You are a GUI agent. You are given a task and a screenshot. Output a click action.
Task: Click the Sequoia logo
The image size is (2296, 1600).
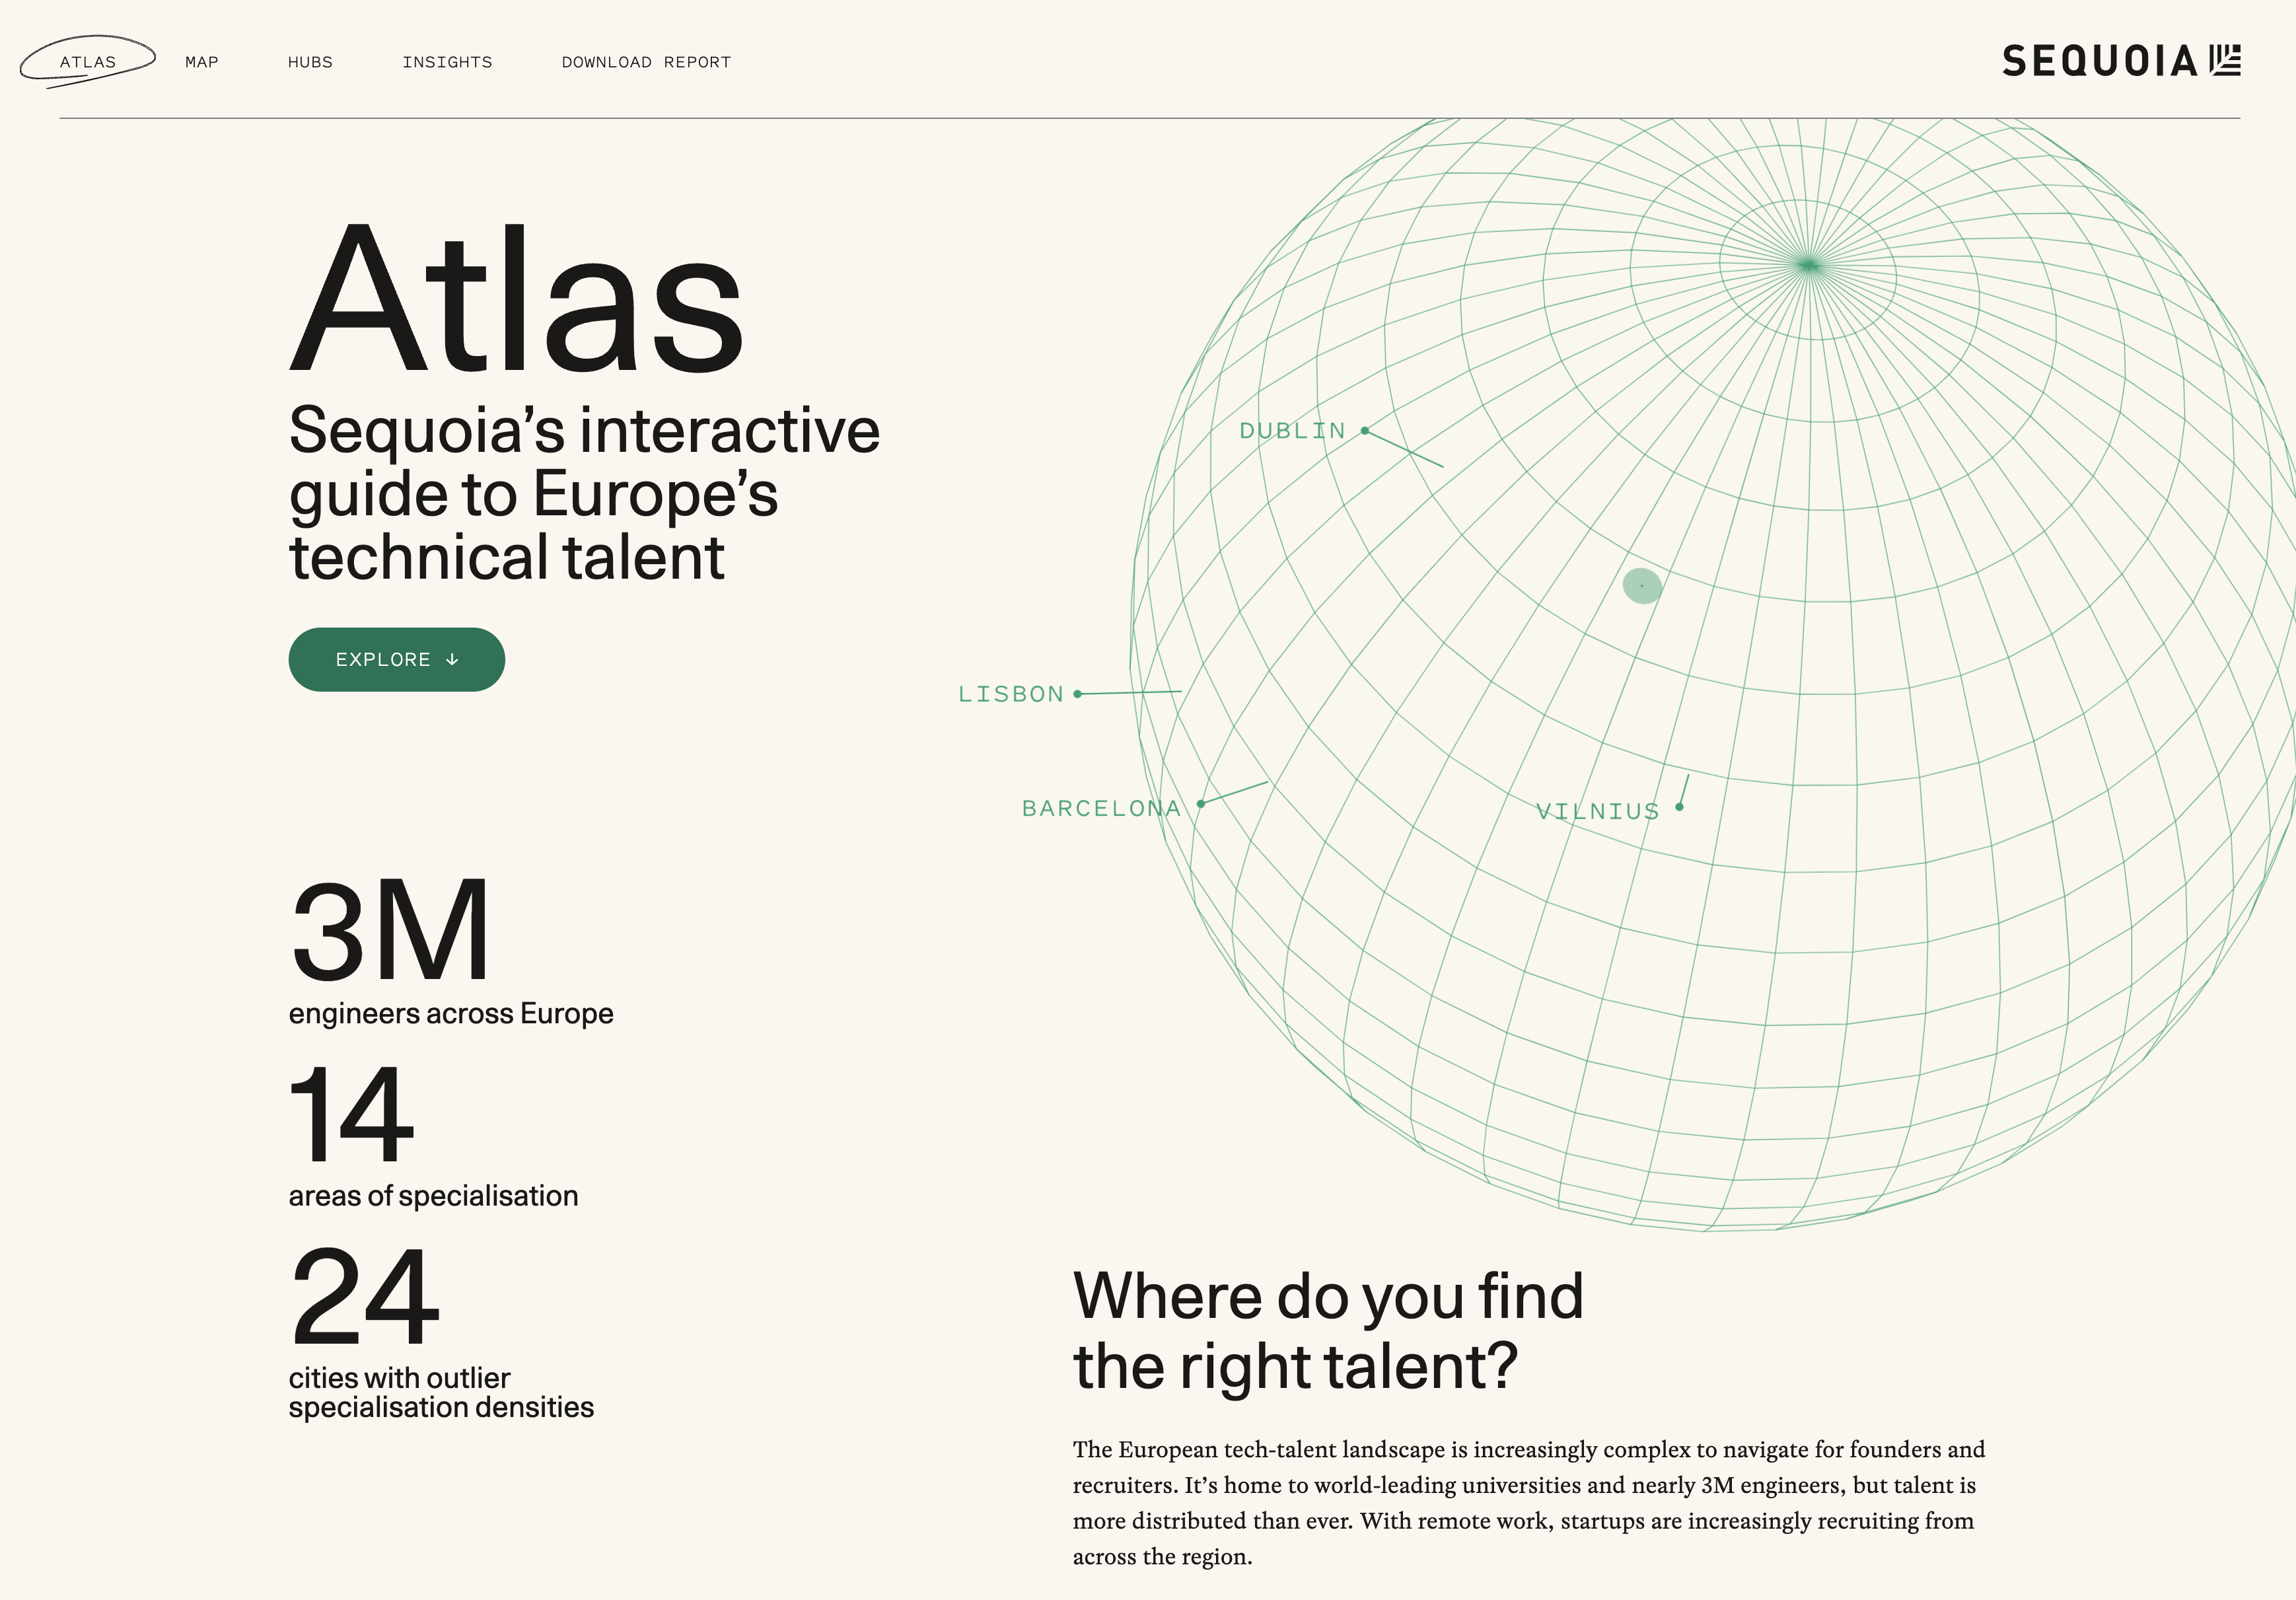point(2121,61)
